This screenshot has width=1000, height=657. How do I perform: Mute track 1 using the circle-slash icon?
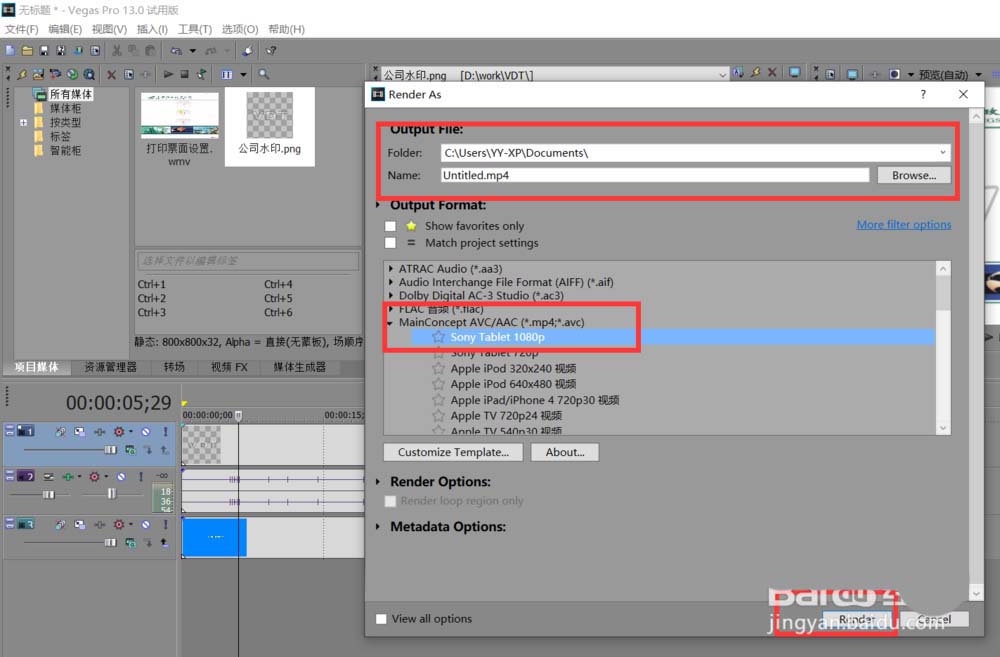click(x=145, y=431)
